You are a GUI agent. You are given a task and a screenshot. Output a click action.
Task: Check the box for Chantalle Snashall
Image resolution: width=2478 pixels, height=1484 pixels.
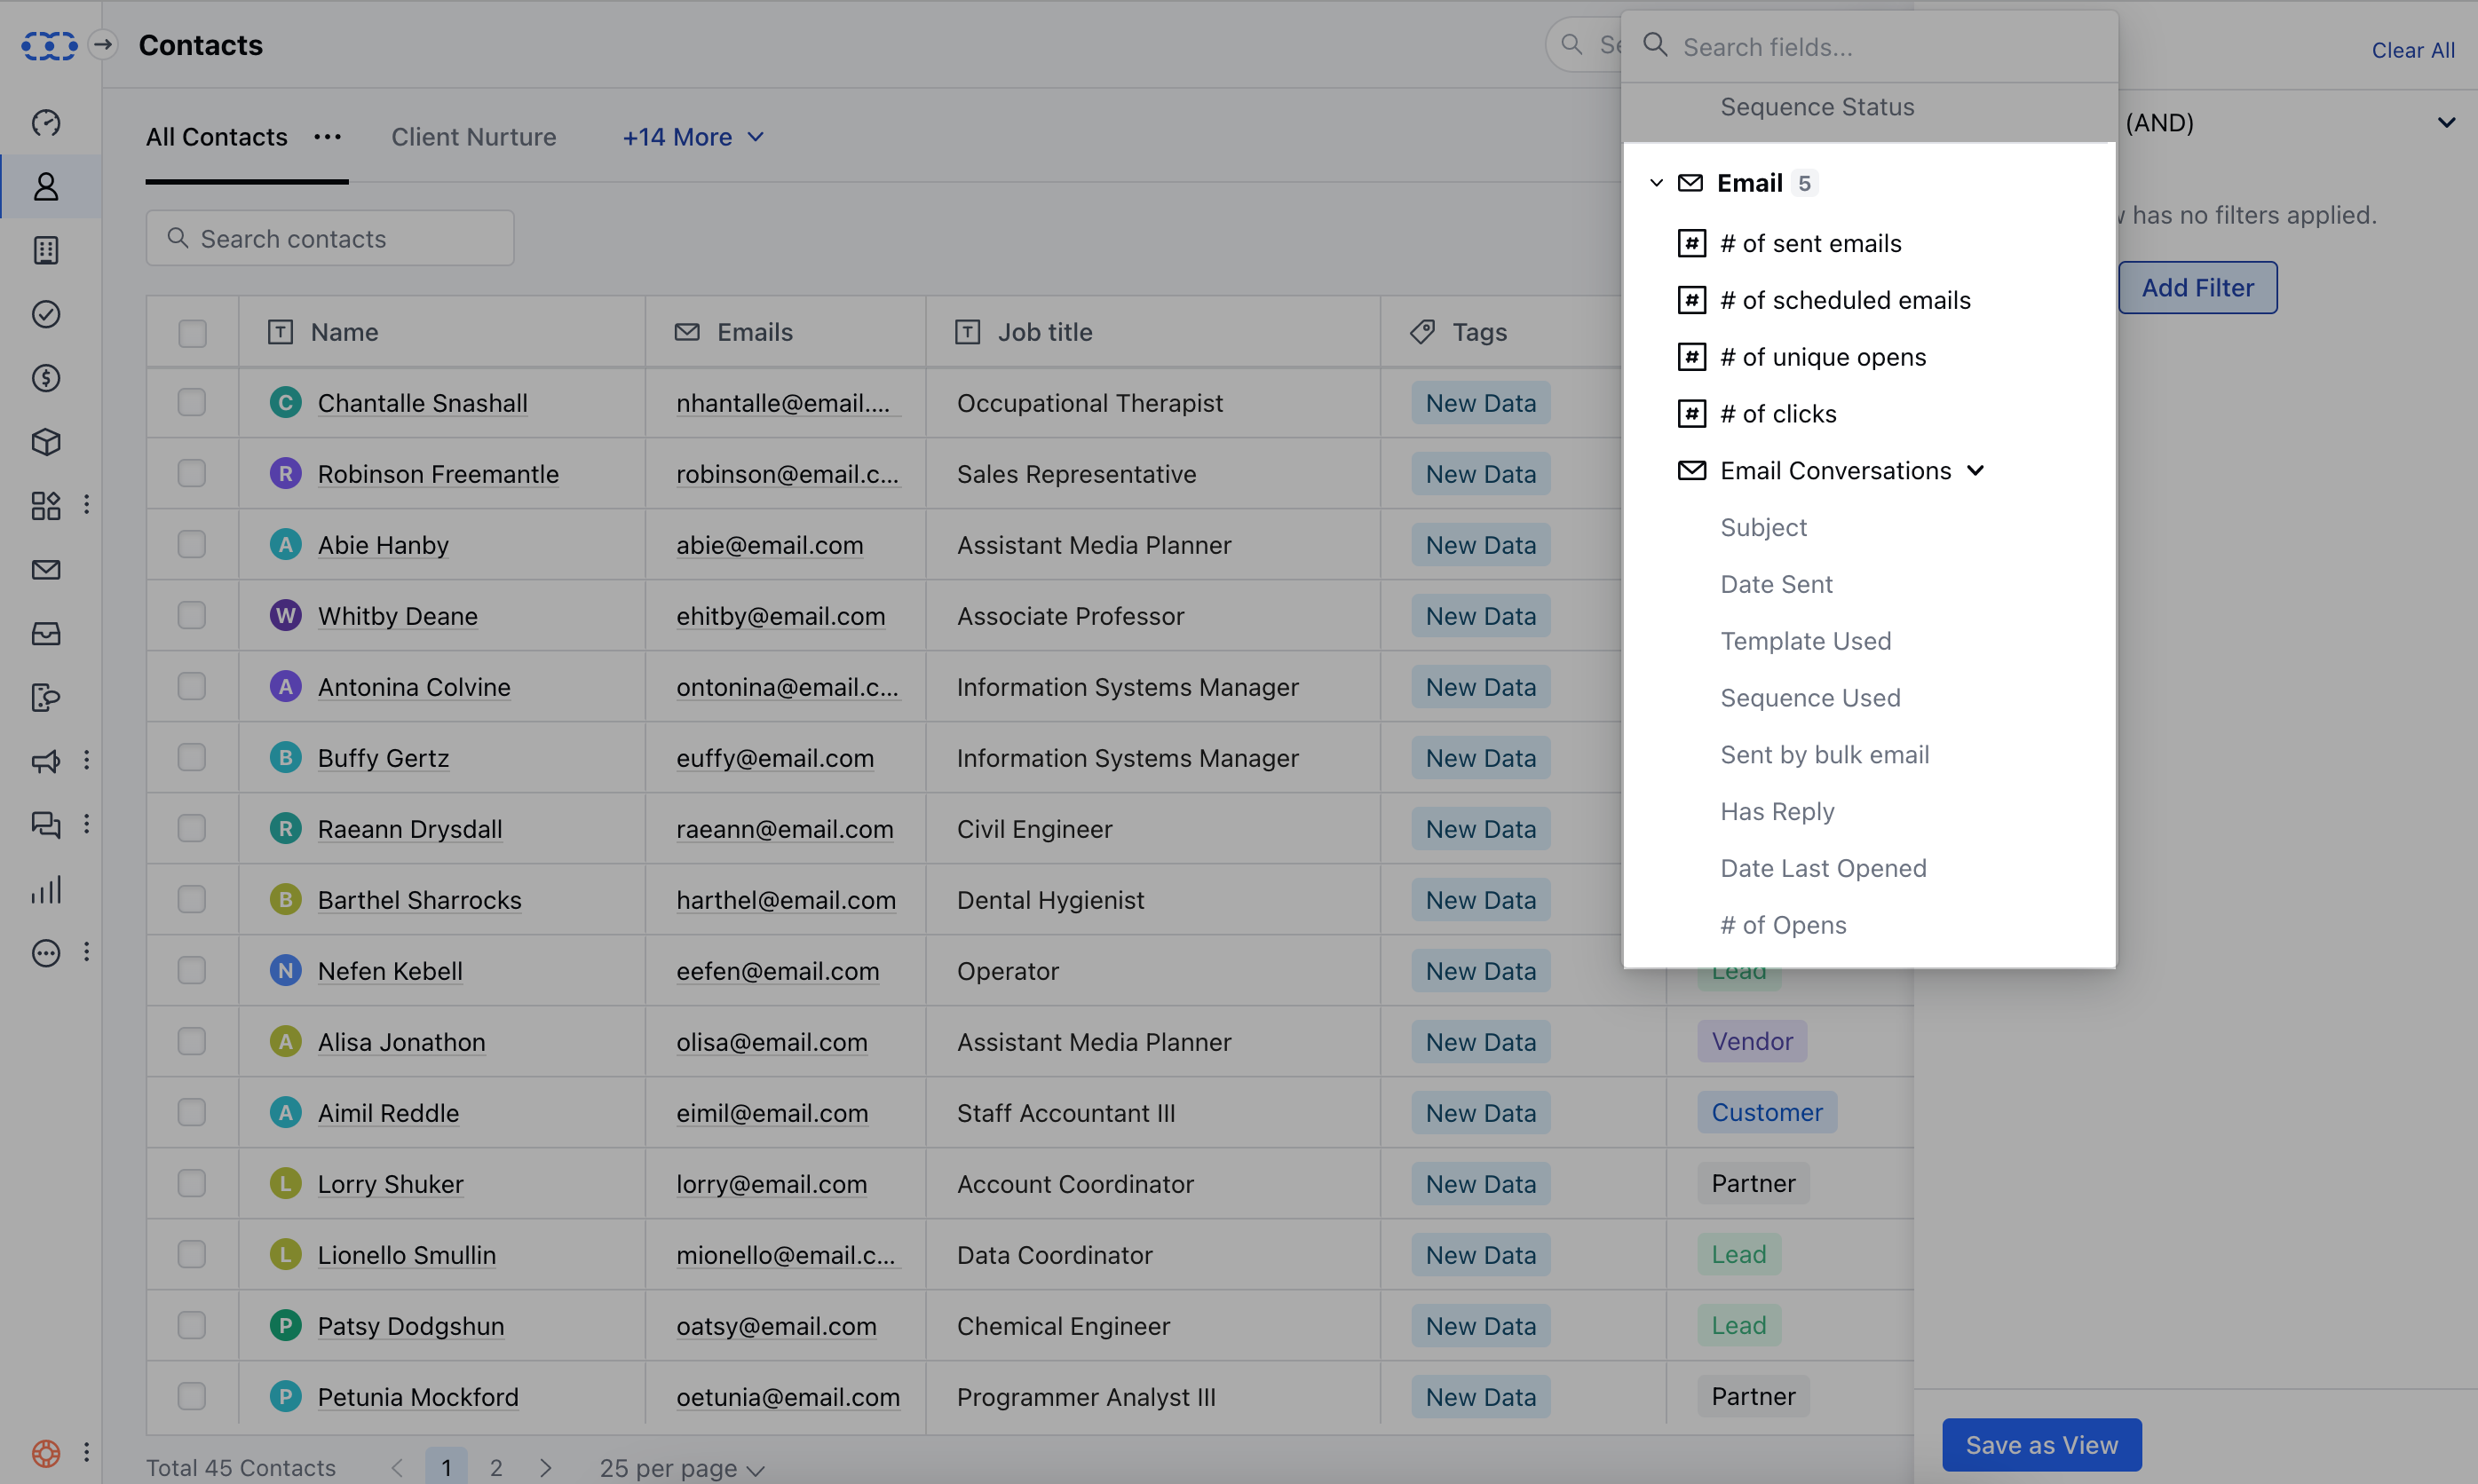click(192, 403)
